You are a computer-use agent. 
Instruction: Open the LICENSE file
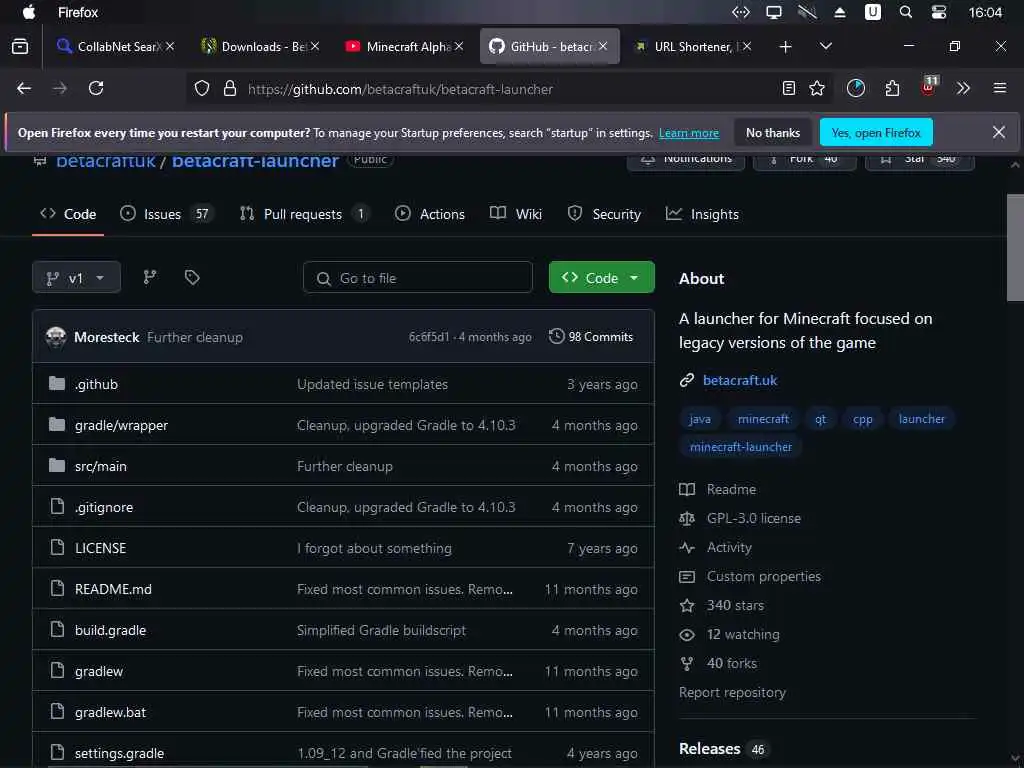point(101,548)
